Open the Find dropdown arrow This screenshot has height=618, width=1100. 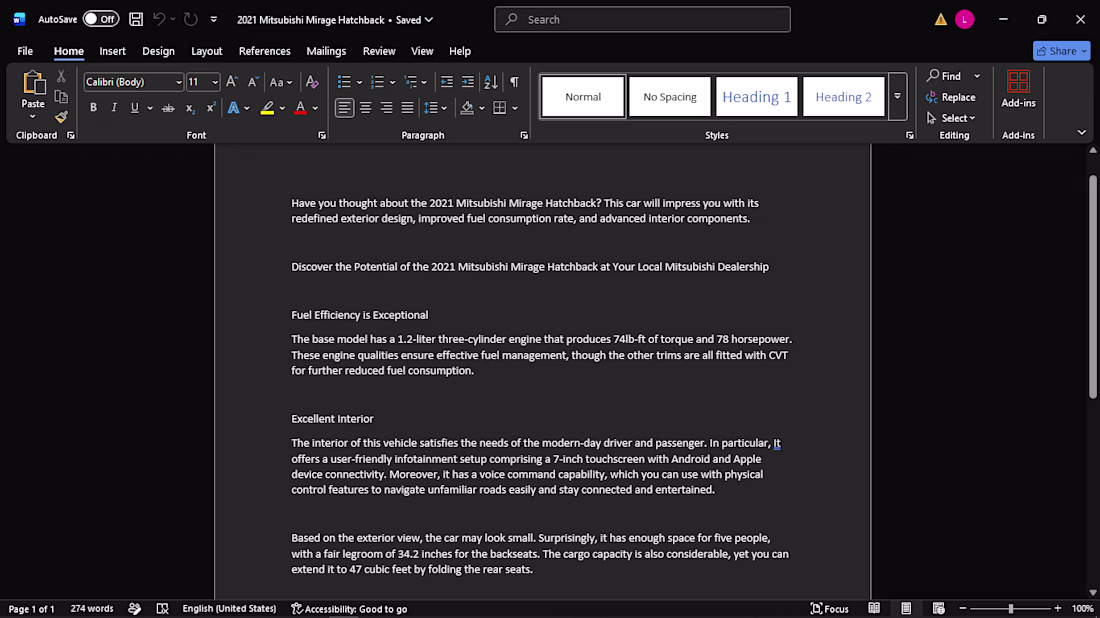pos(977,76)
